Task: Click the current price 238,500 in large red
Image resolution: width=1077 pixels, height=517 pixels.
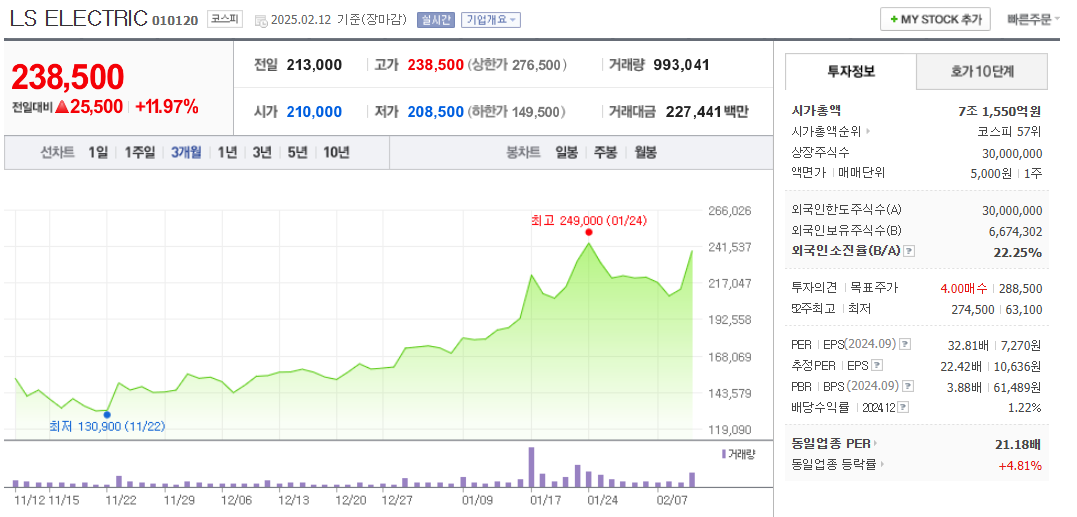Action: [x=67, y=77]
